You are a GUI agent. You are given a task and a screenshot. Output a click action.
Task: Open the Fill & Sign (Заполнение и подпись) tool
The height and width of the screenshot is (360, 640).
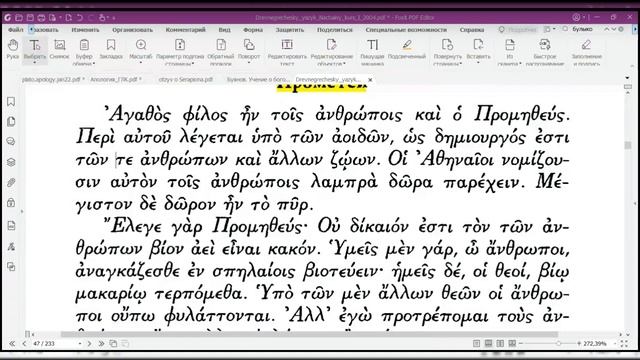[x=587, y=51]
